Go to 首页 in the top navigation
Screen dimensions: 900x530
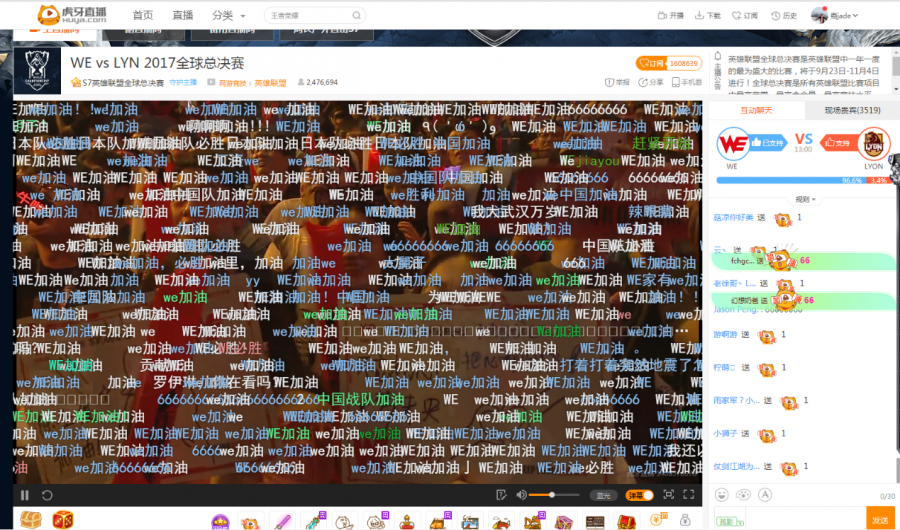pyautogui.click(x=142, y=16)
